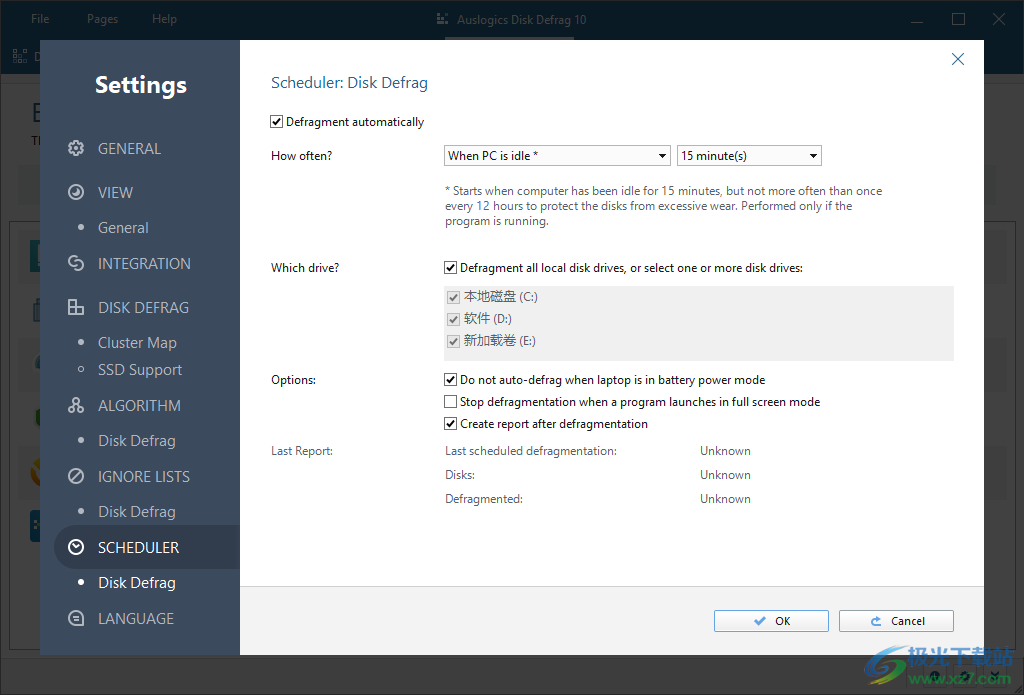Open General subitem under VIEW
The image size is (1024, 695).
tap(123, 228)
